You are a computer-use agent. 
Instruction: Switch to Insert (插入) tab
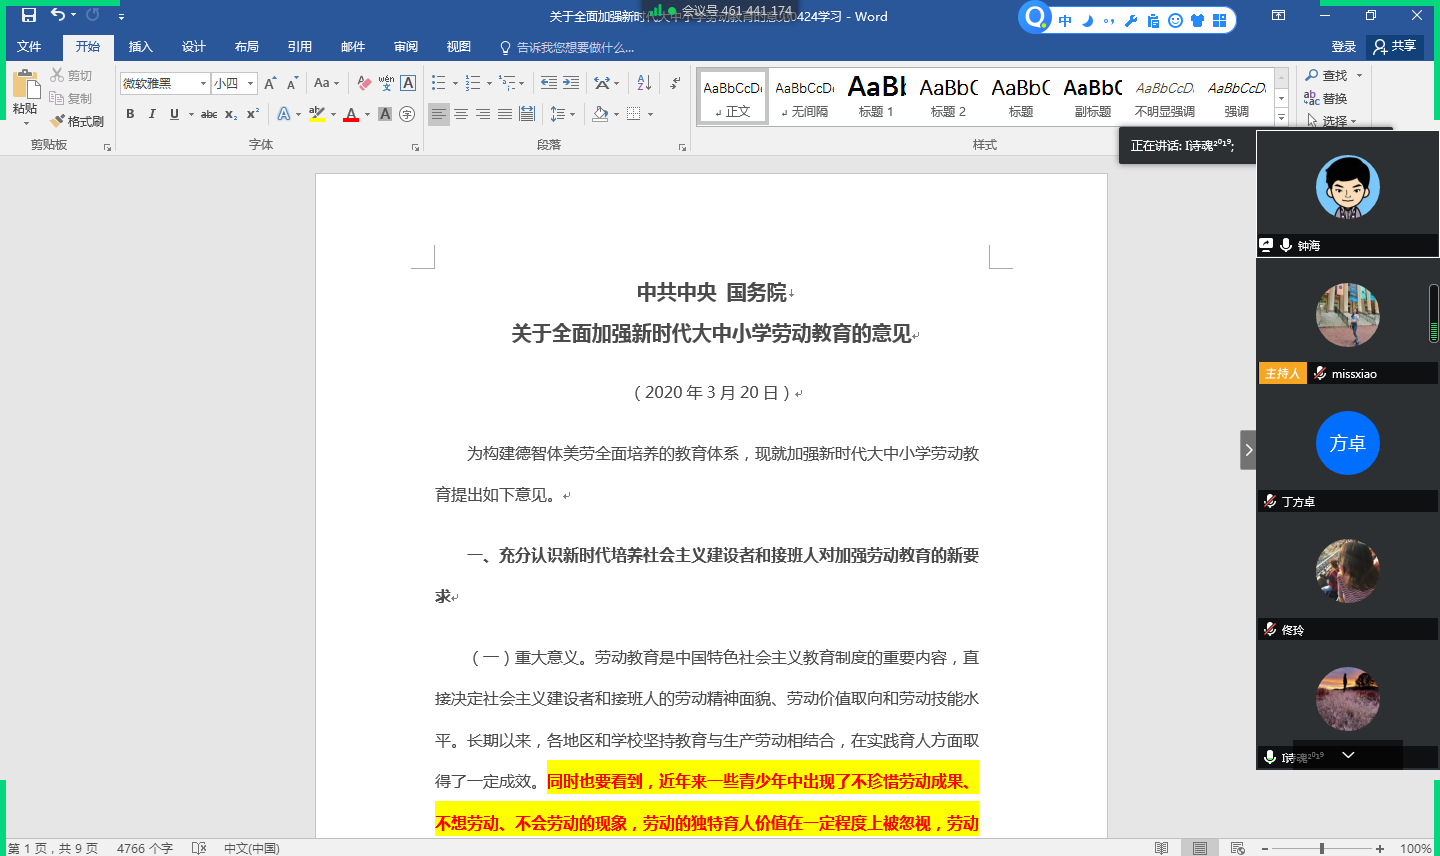click(141, 47)
